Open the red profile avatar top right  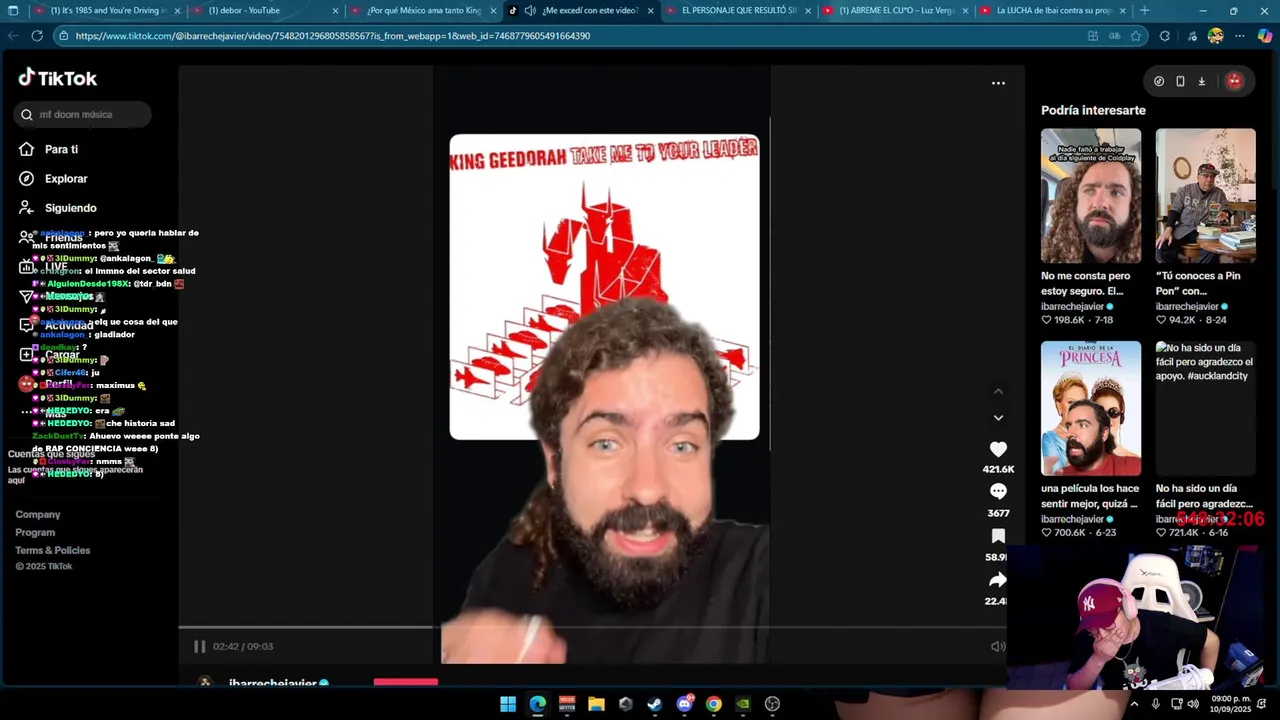(x=1234, y=81)
